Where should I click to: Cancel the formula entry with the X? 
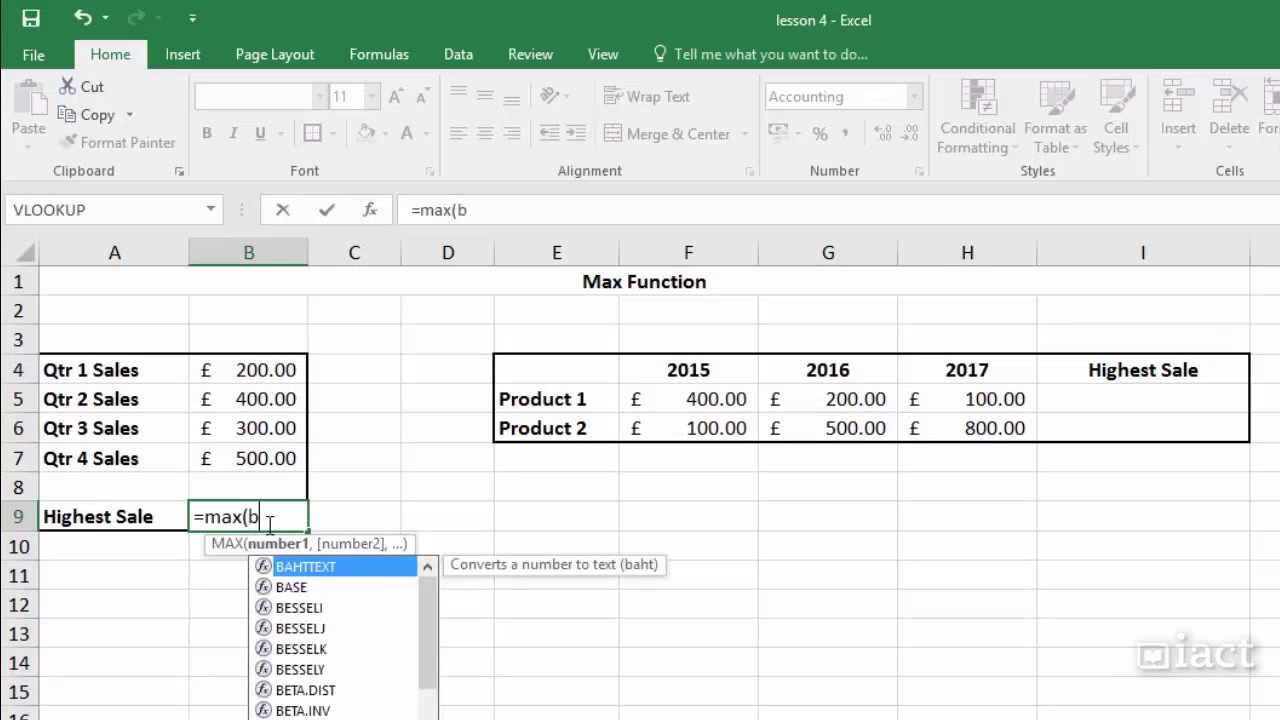tap(282, 210)
